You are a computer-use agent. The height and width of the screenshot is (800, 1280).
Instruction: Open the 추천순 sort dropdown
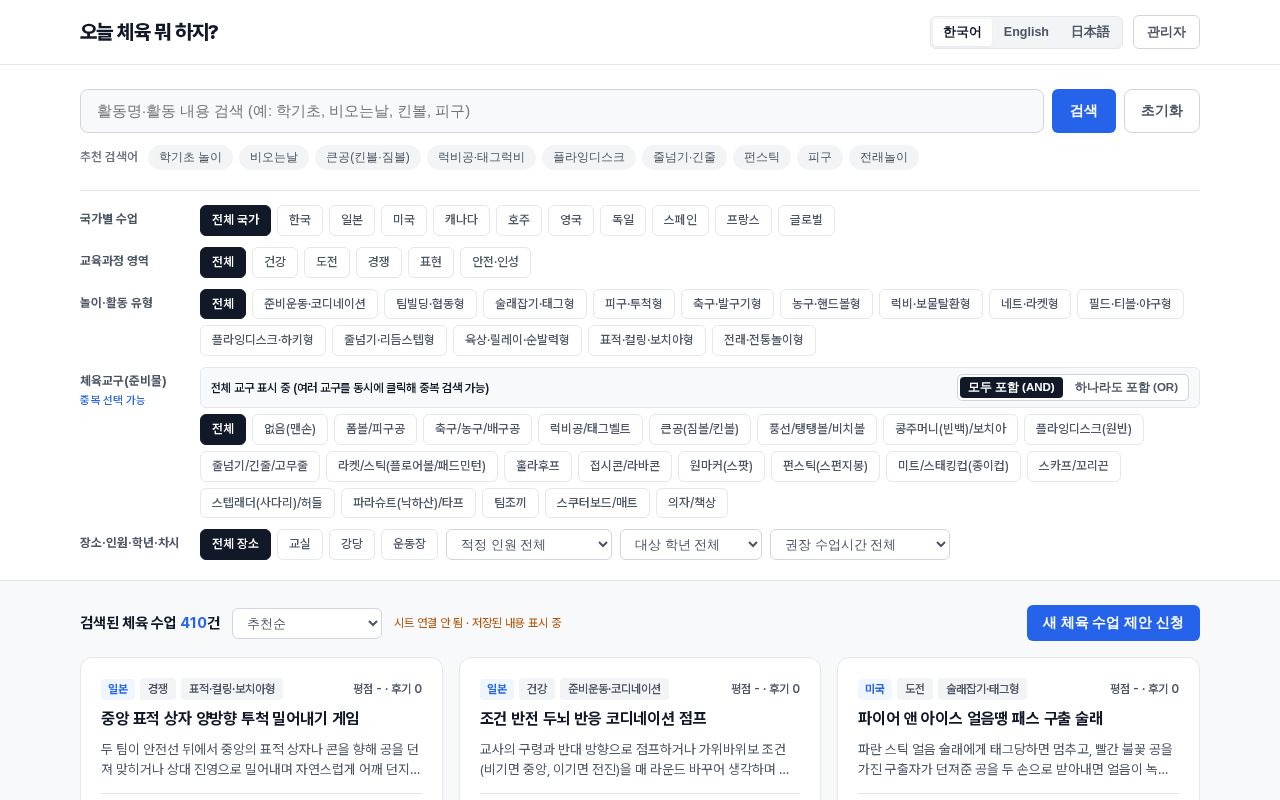click(x=307, y=623)
